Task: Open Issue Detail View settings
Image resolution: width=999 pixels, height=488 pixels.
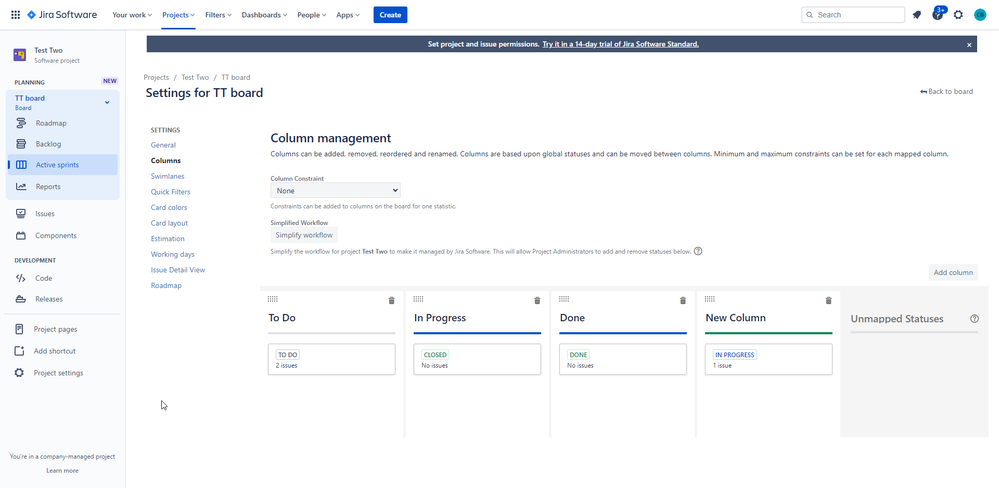Action: pyautogui.click(x=178, y=270)
